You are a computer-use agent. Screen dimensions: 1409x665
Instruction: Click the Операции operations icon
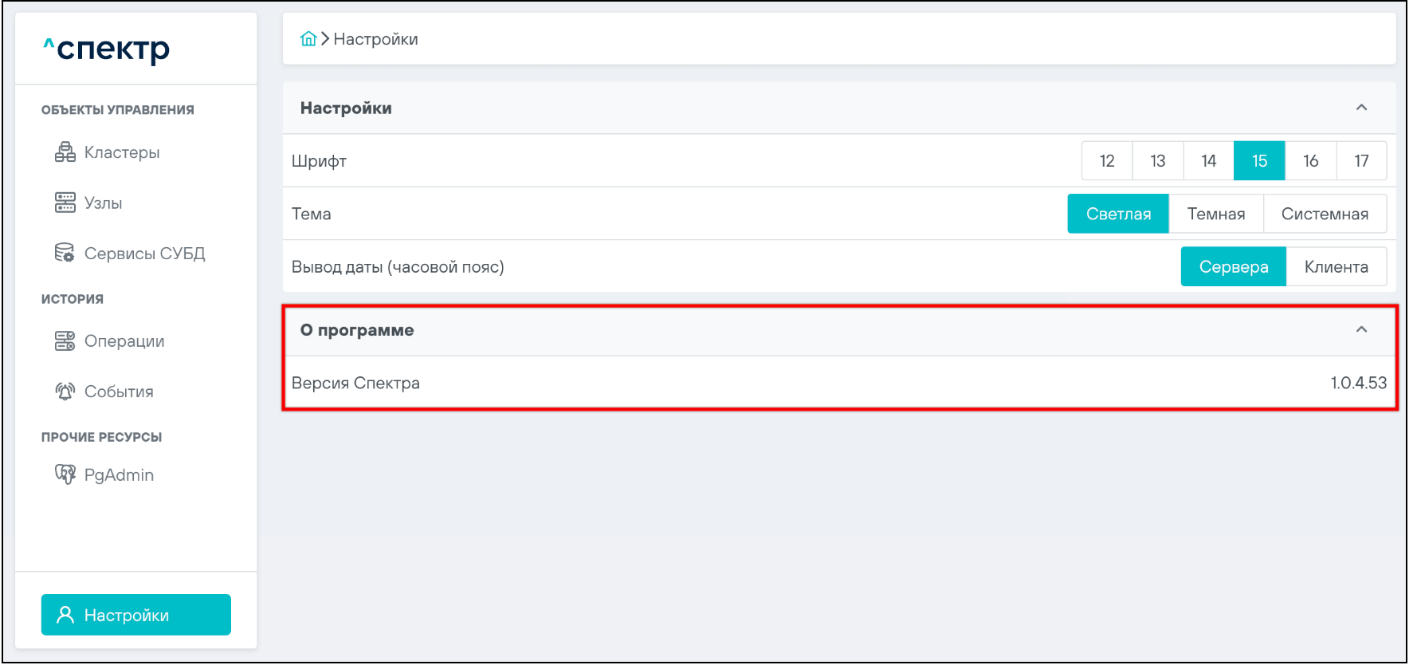[x=65, y=341]
